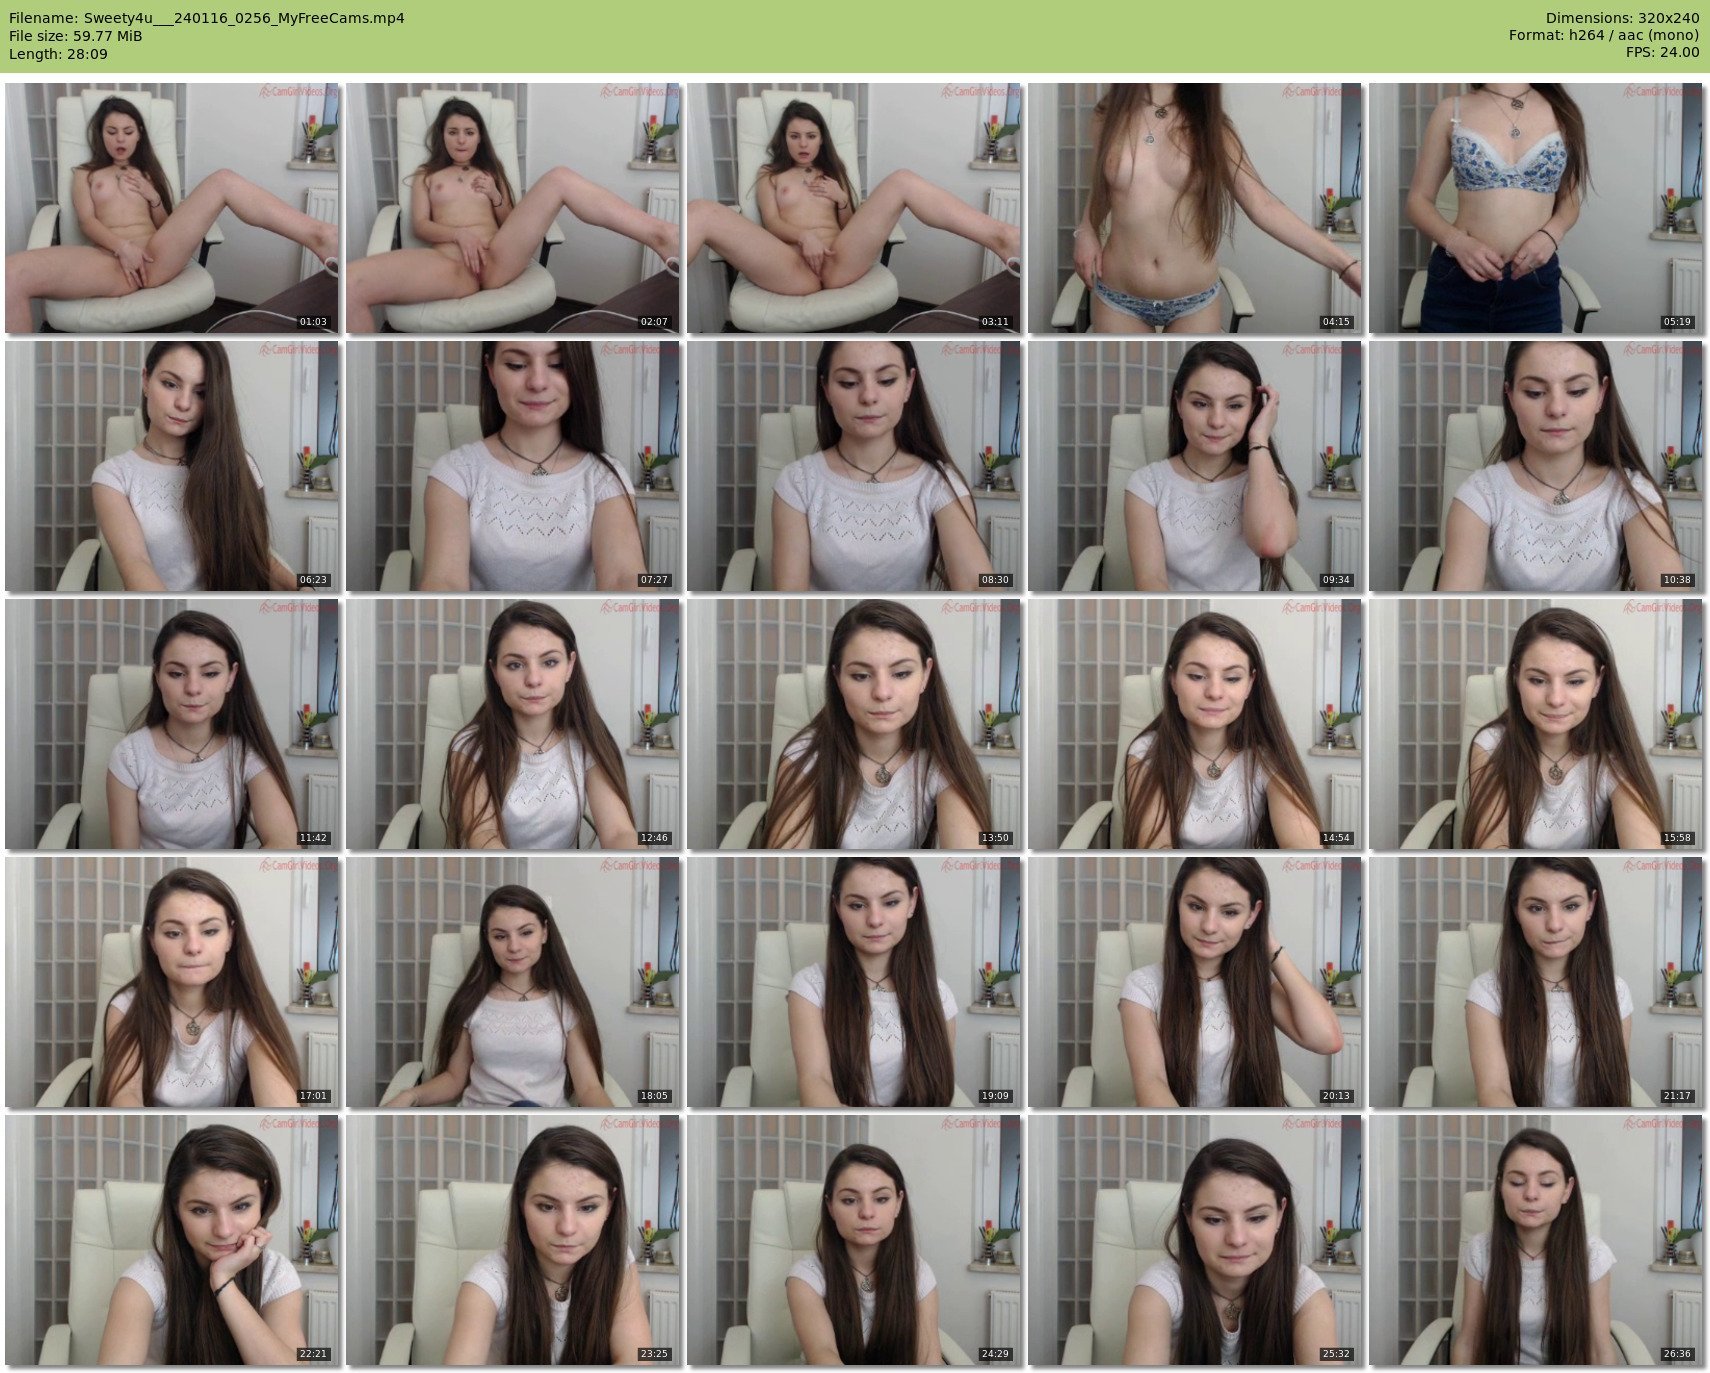The image size is (1710, 1373).
Task: Click the "Length: 28:09" text
Action: pyautogui.click(x=58, y=54)
